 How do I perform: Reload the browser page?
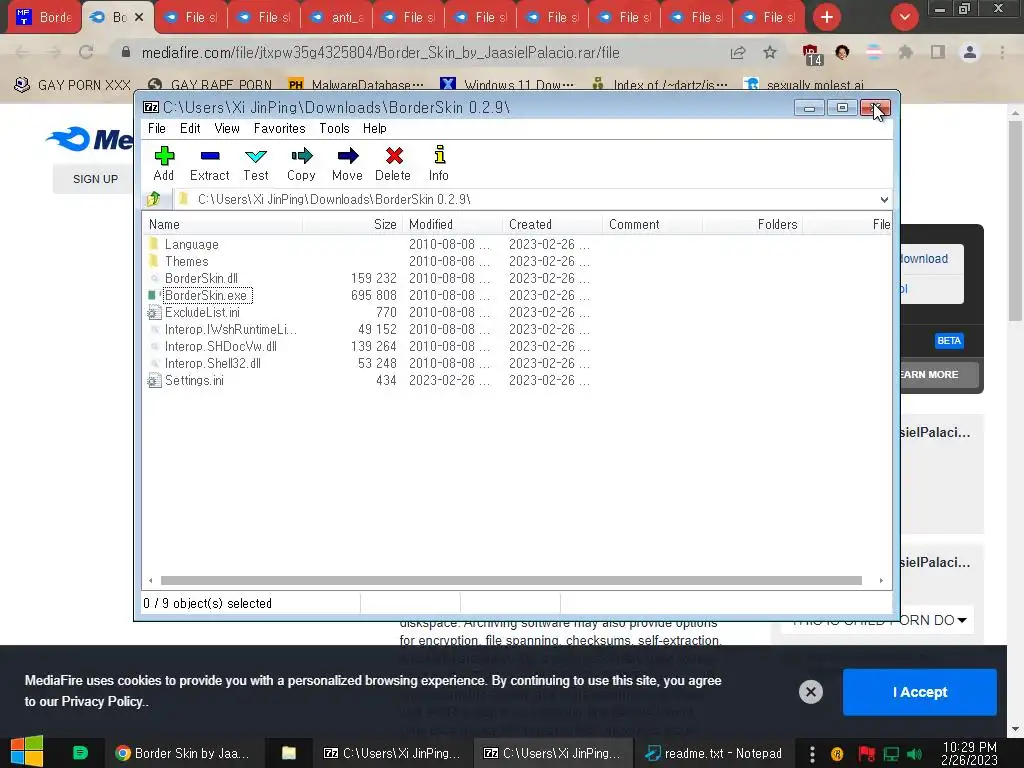pyautogui.click(x=86, y=52)
